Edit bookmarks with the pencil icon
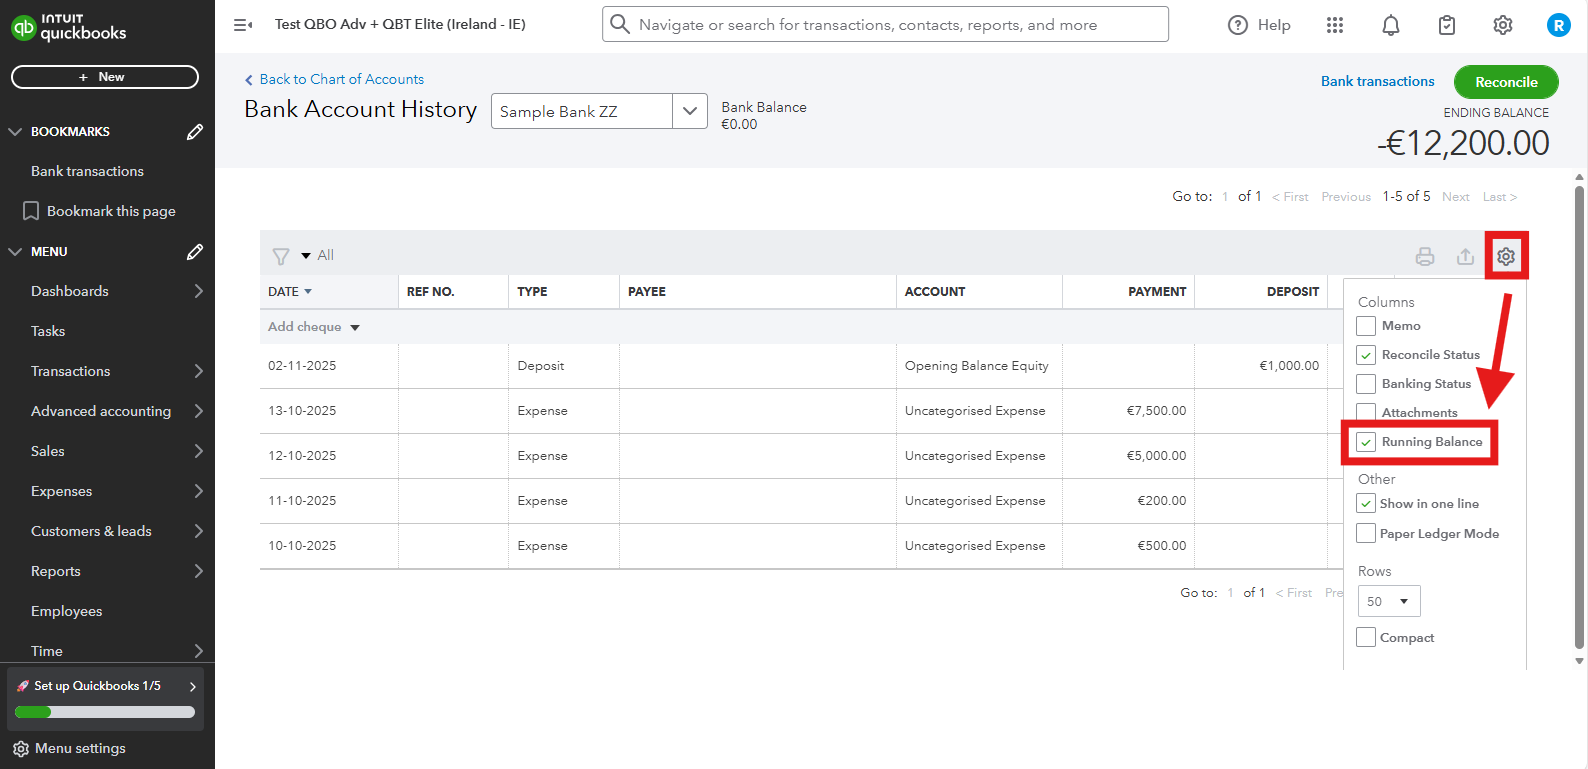 point(195,132)
